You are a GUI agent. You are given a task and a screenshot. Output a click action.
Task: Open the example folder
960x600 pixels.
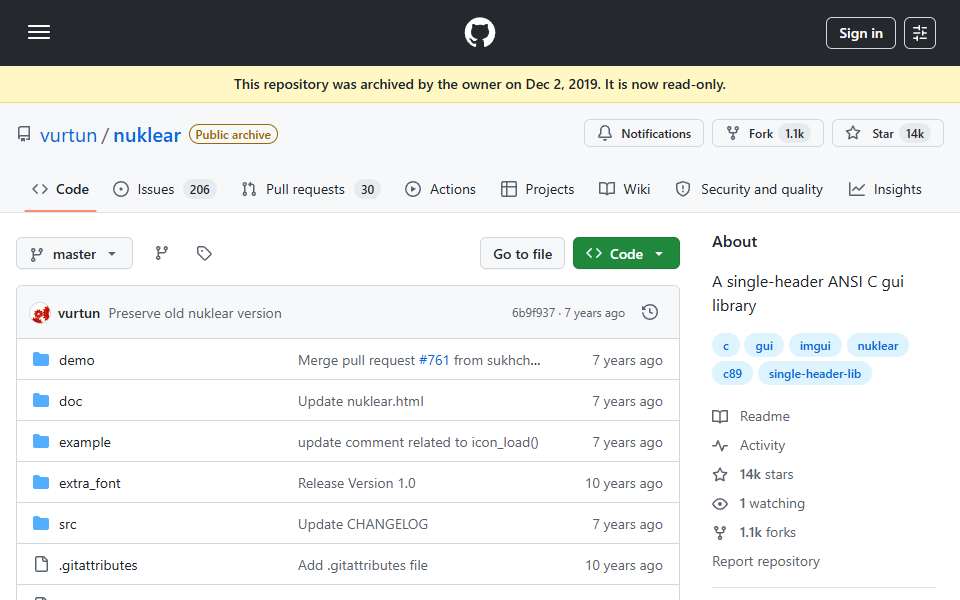84,442
